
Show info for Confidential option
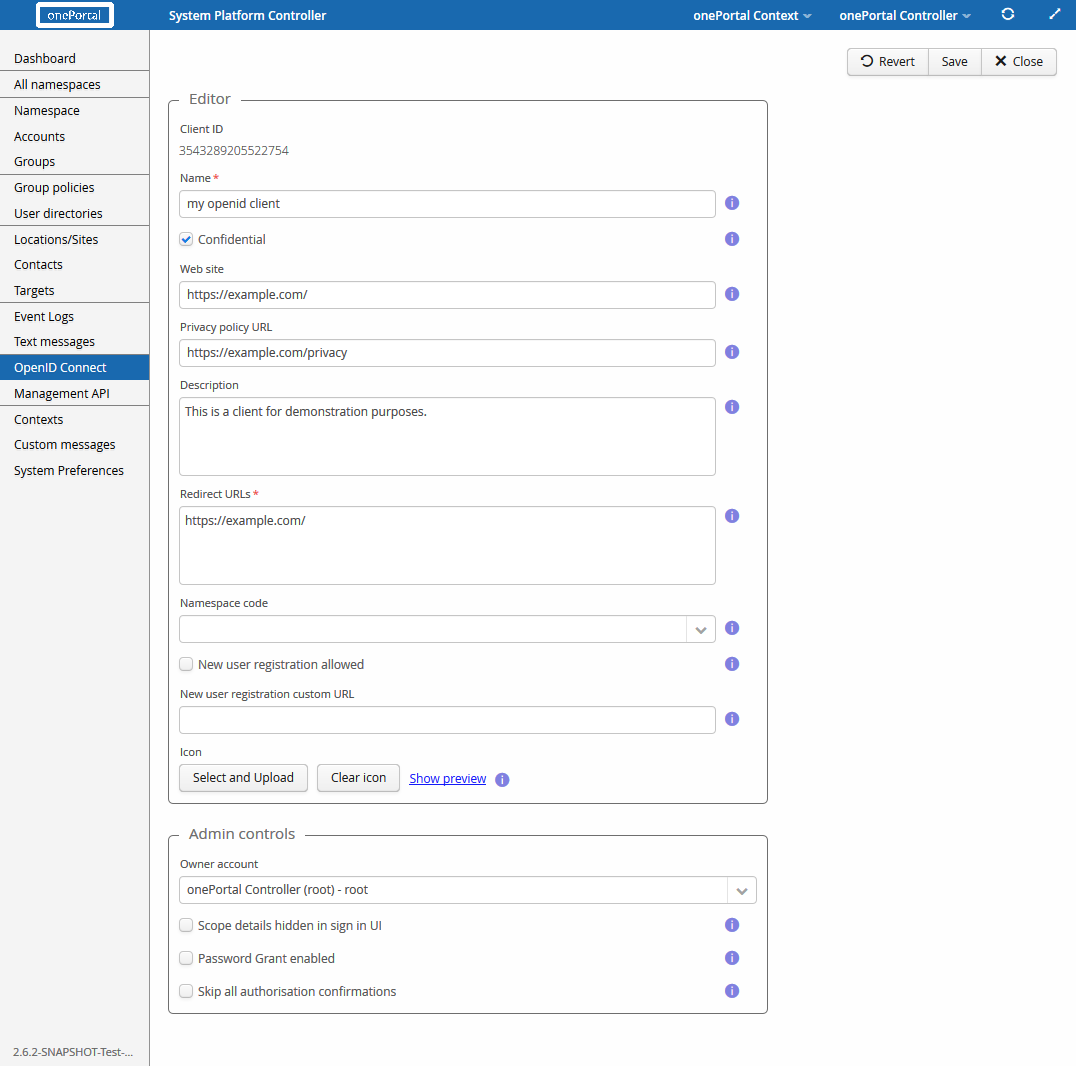pos(732,239)
